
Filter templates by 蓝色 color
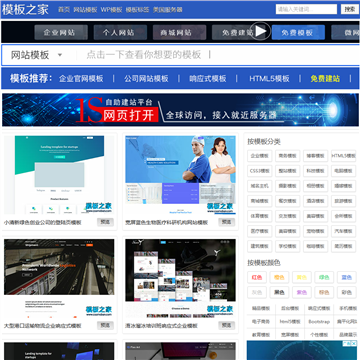click(x=347, y=277)
